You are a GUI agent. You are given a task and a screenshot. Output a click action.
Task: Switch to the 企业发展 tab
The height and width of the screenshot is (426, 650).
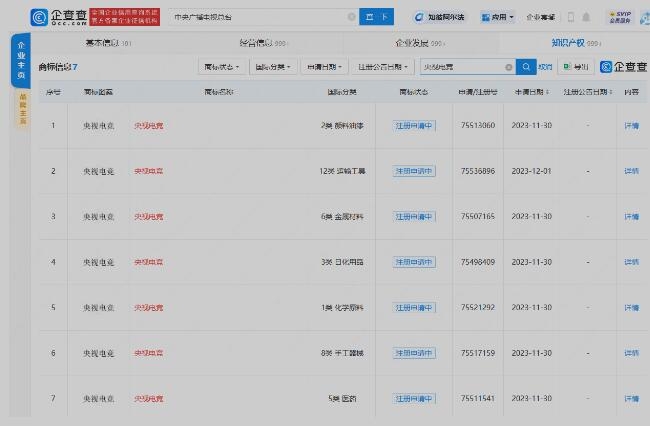(419, 43)
